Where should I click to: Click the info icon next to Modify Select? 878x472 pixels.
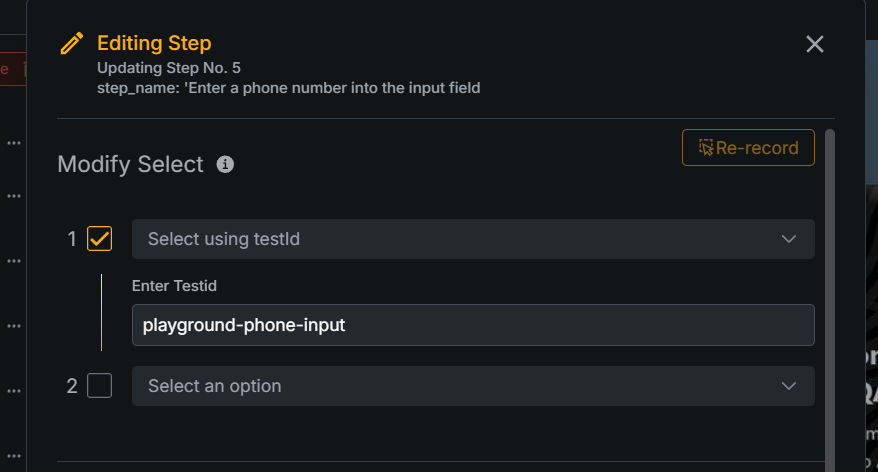coord(225,164)
